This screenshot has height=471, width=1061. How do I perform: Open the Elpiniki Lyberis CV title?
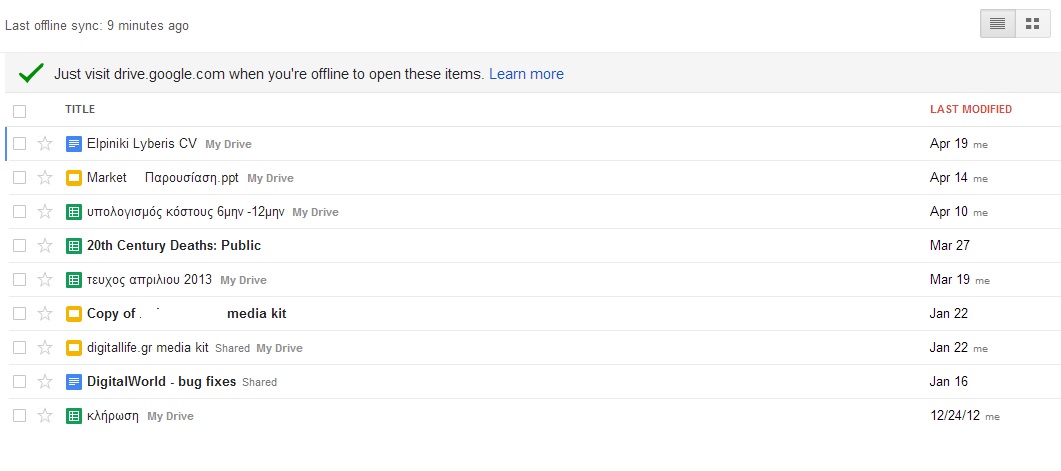pyautogui.click(x=142, y=144)
